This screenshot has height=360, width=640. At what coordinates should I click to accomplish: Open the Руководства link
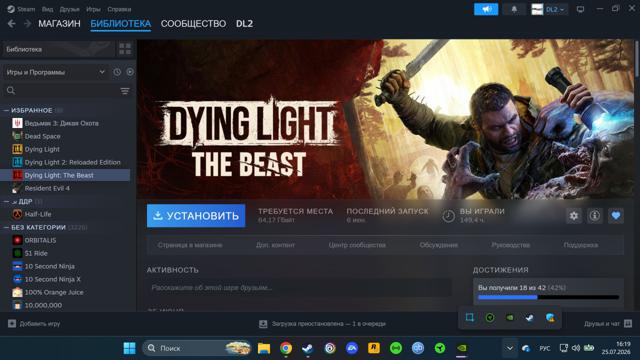point(511,245)
